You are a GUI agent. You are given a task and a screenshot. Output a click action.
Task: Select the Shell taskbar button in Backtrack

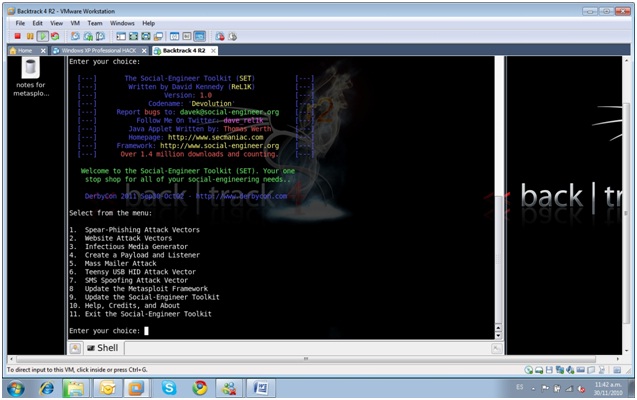click(x=102, y=348)
